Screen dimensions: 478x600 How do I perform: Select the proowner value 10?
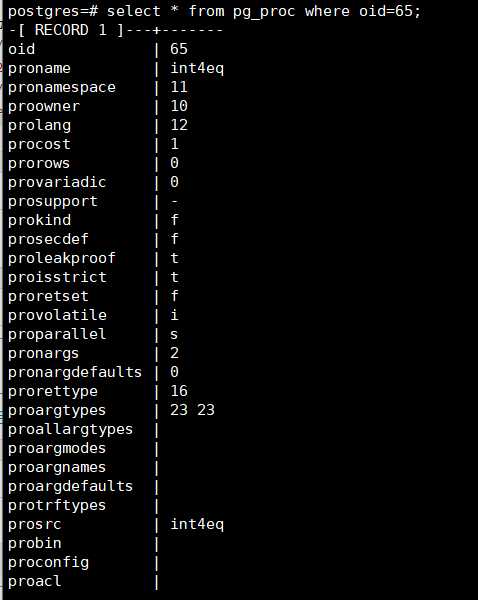point(179,106)
